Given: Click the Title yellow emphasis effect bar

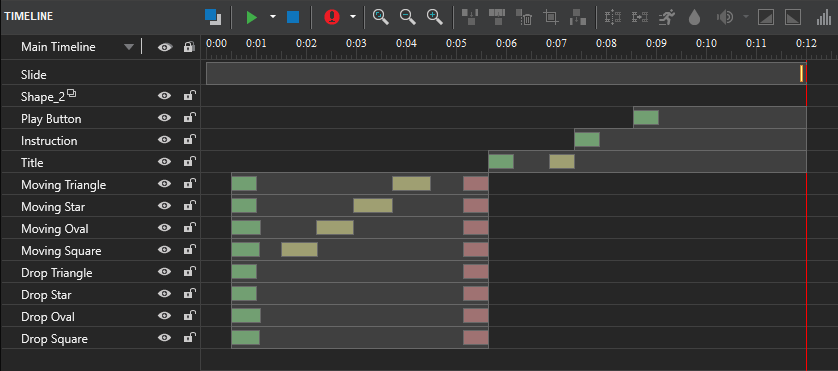Looking at the screenshot, I should pyautogui.click(x=562, y=161).
